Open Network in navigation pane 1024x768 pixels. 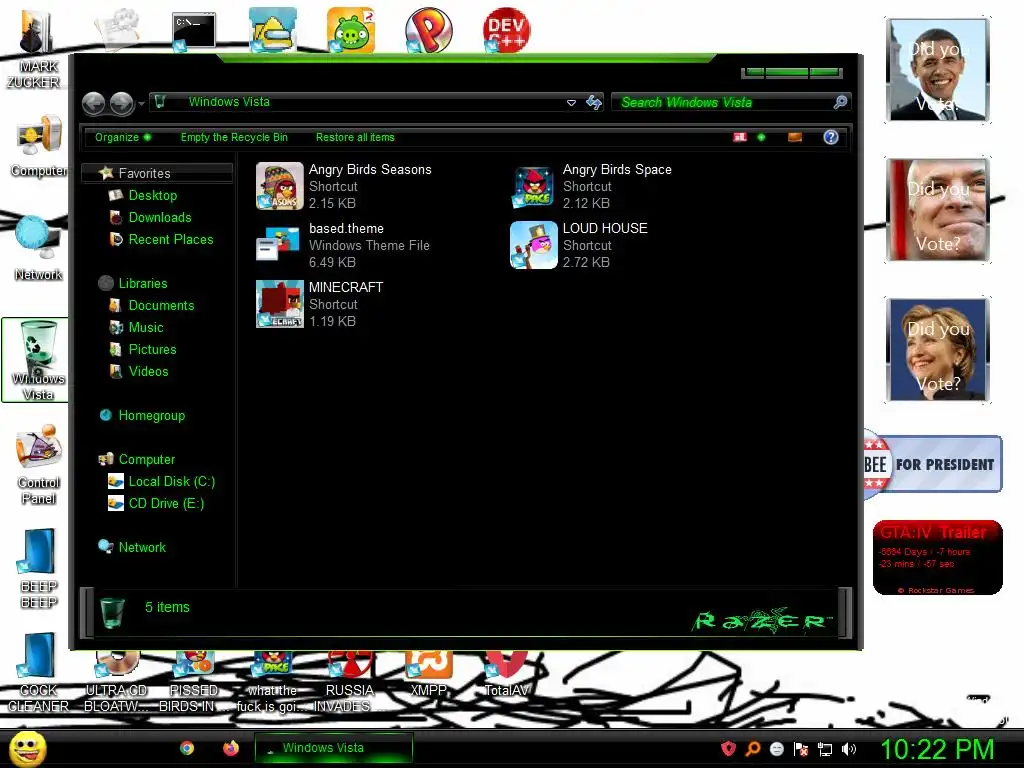(132, 547)
